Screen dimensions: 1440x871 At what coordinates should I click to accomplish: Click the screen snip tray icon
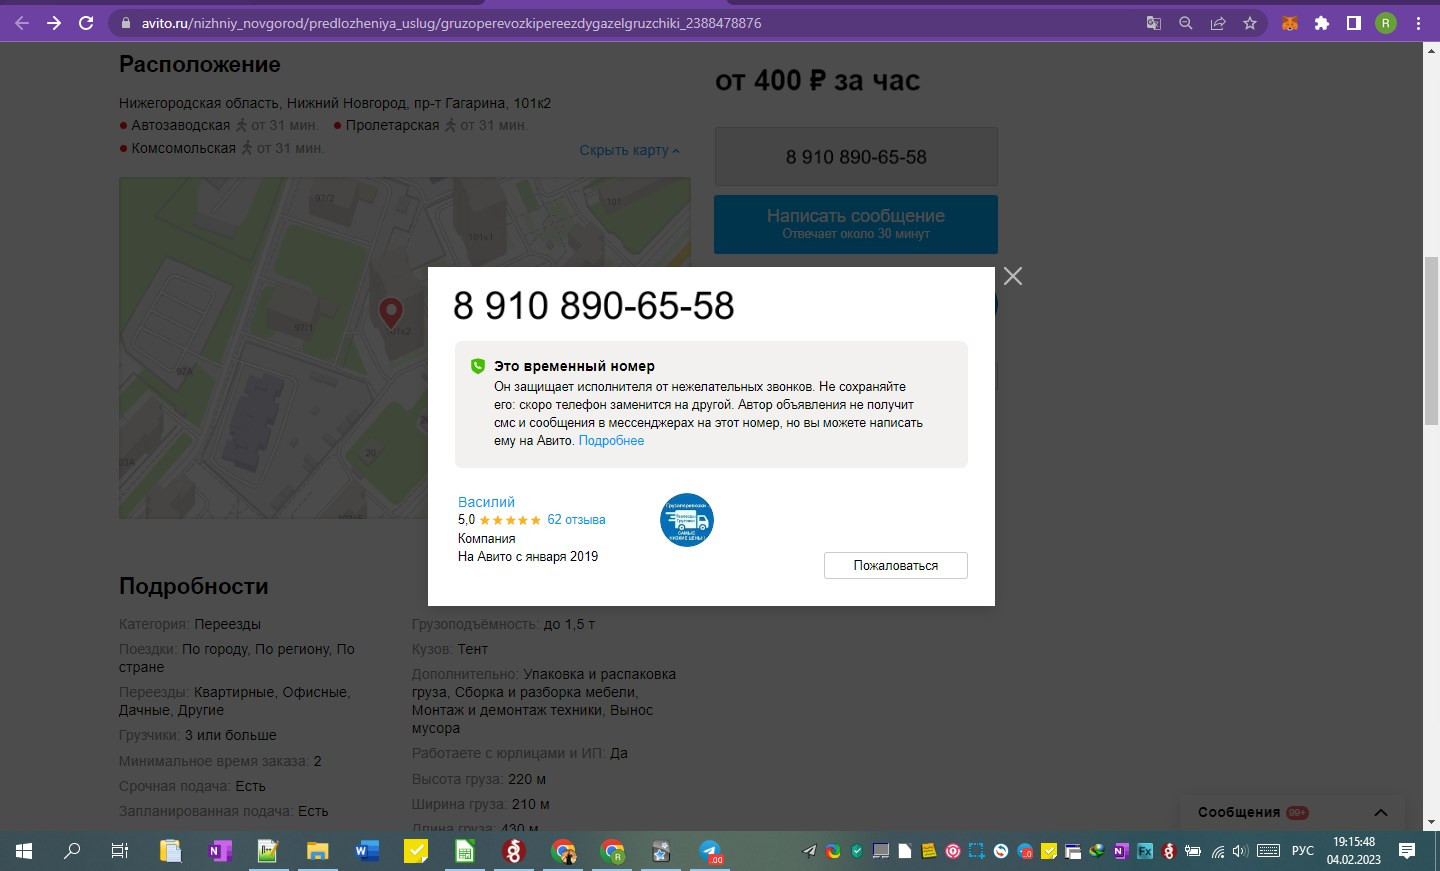pyautogui.click(x=976, y=851)
